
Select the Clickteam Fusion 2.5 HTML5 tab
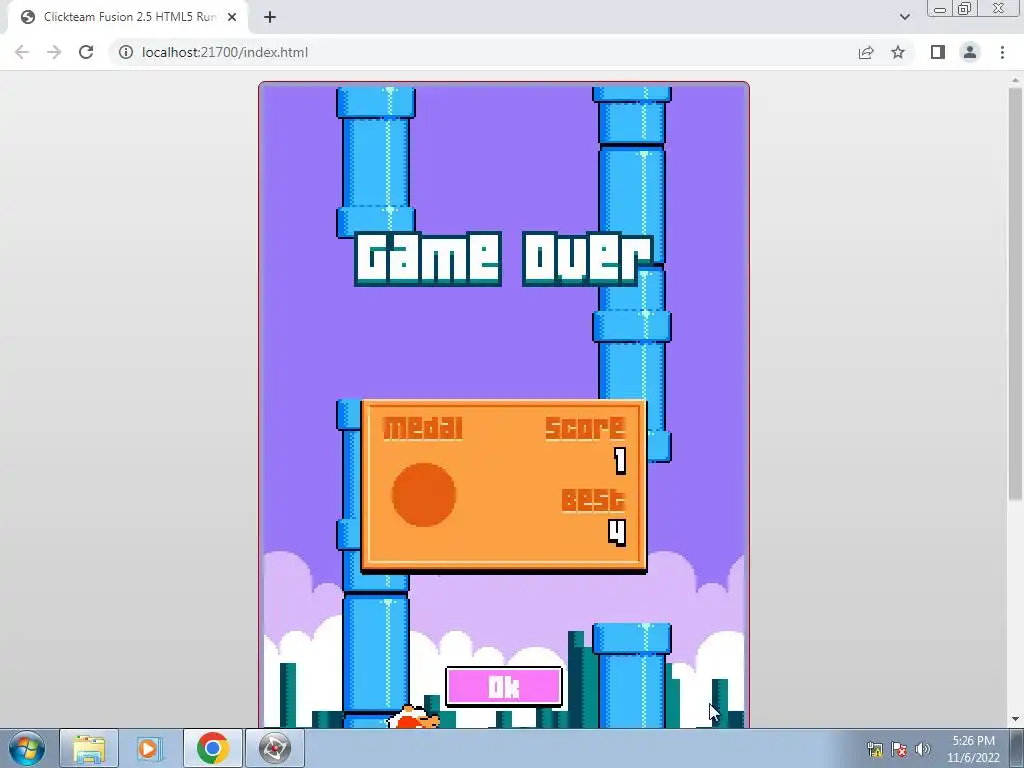pyautogui.click(x=128, y=17)
